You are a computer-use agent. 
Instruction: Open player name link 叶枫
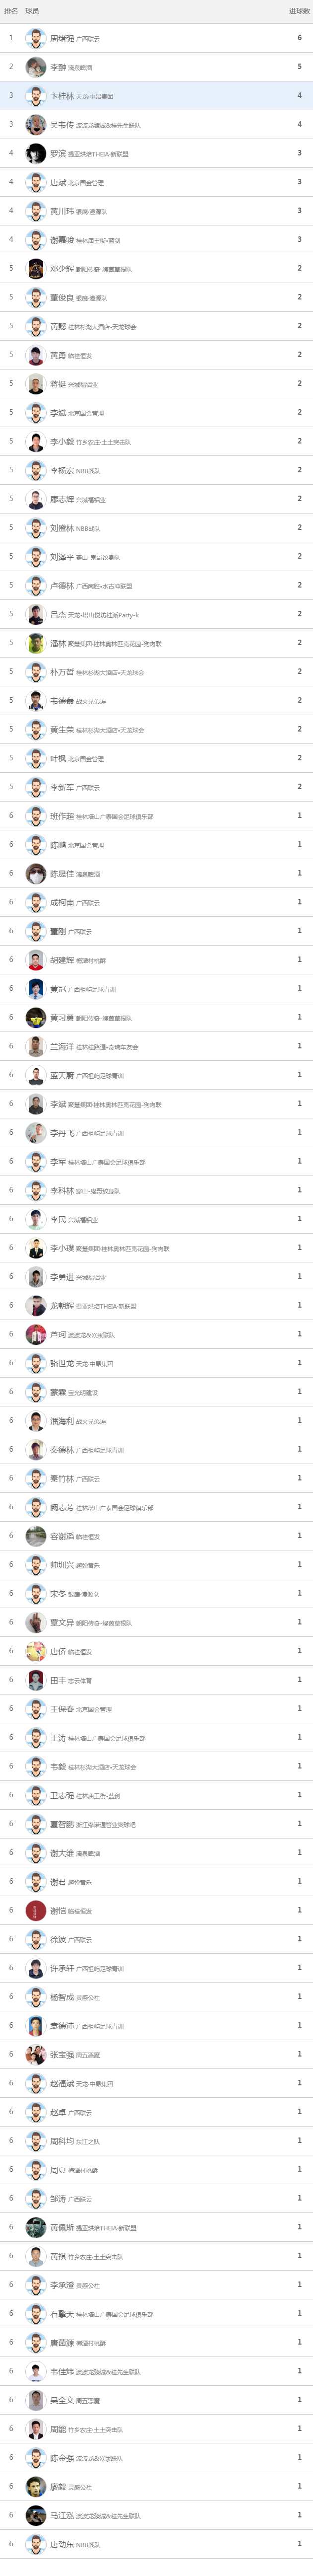coord(58,759)
